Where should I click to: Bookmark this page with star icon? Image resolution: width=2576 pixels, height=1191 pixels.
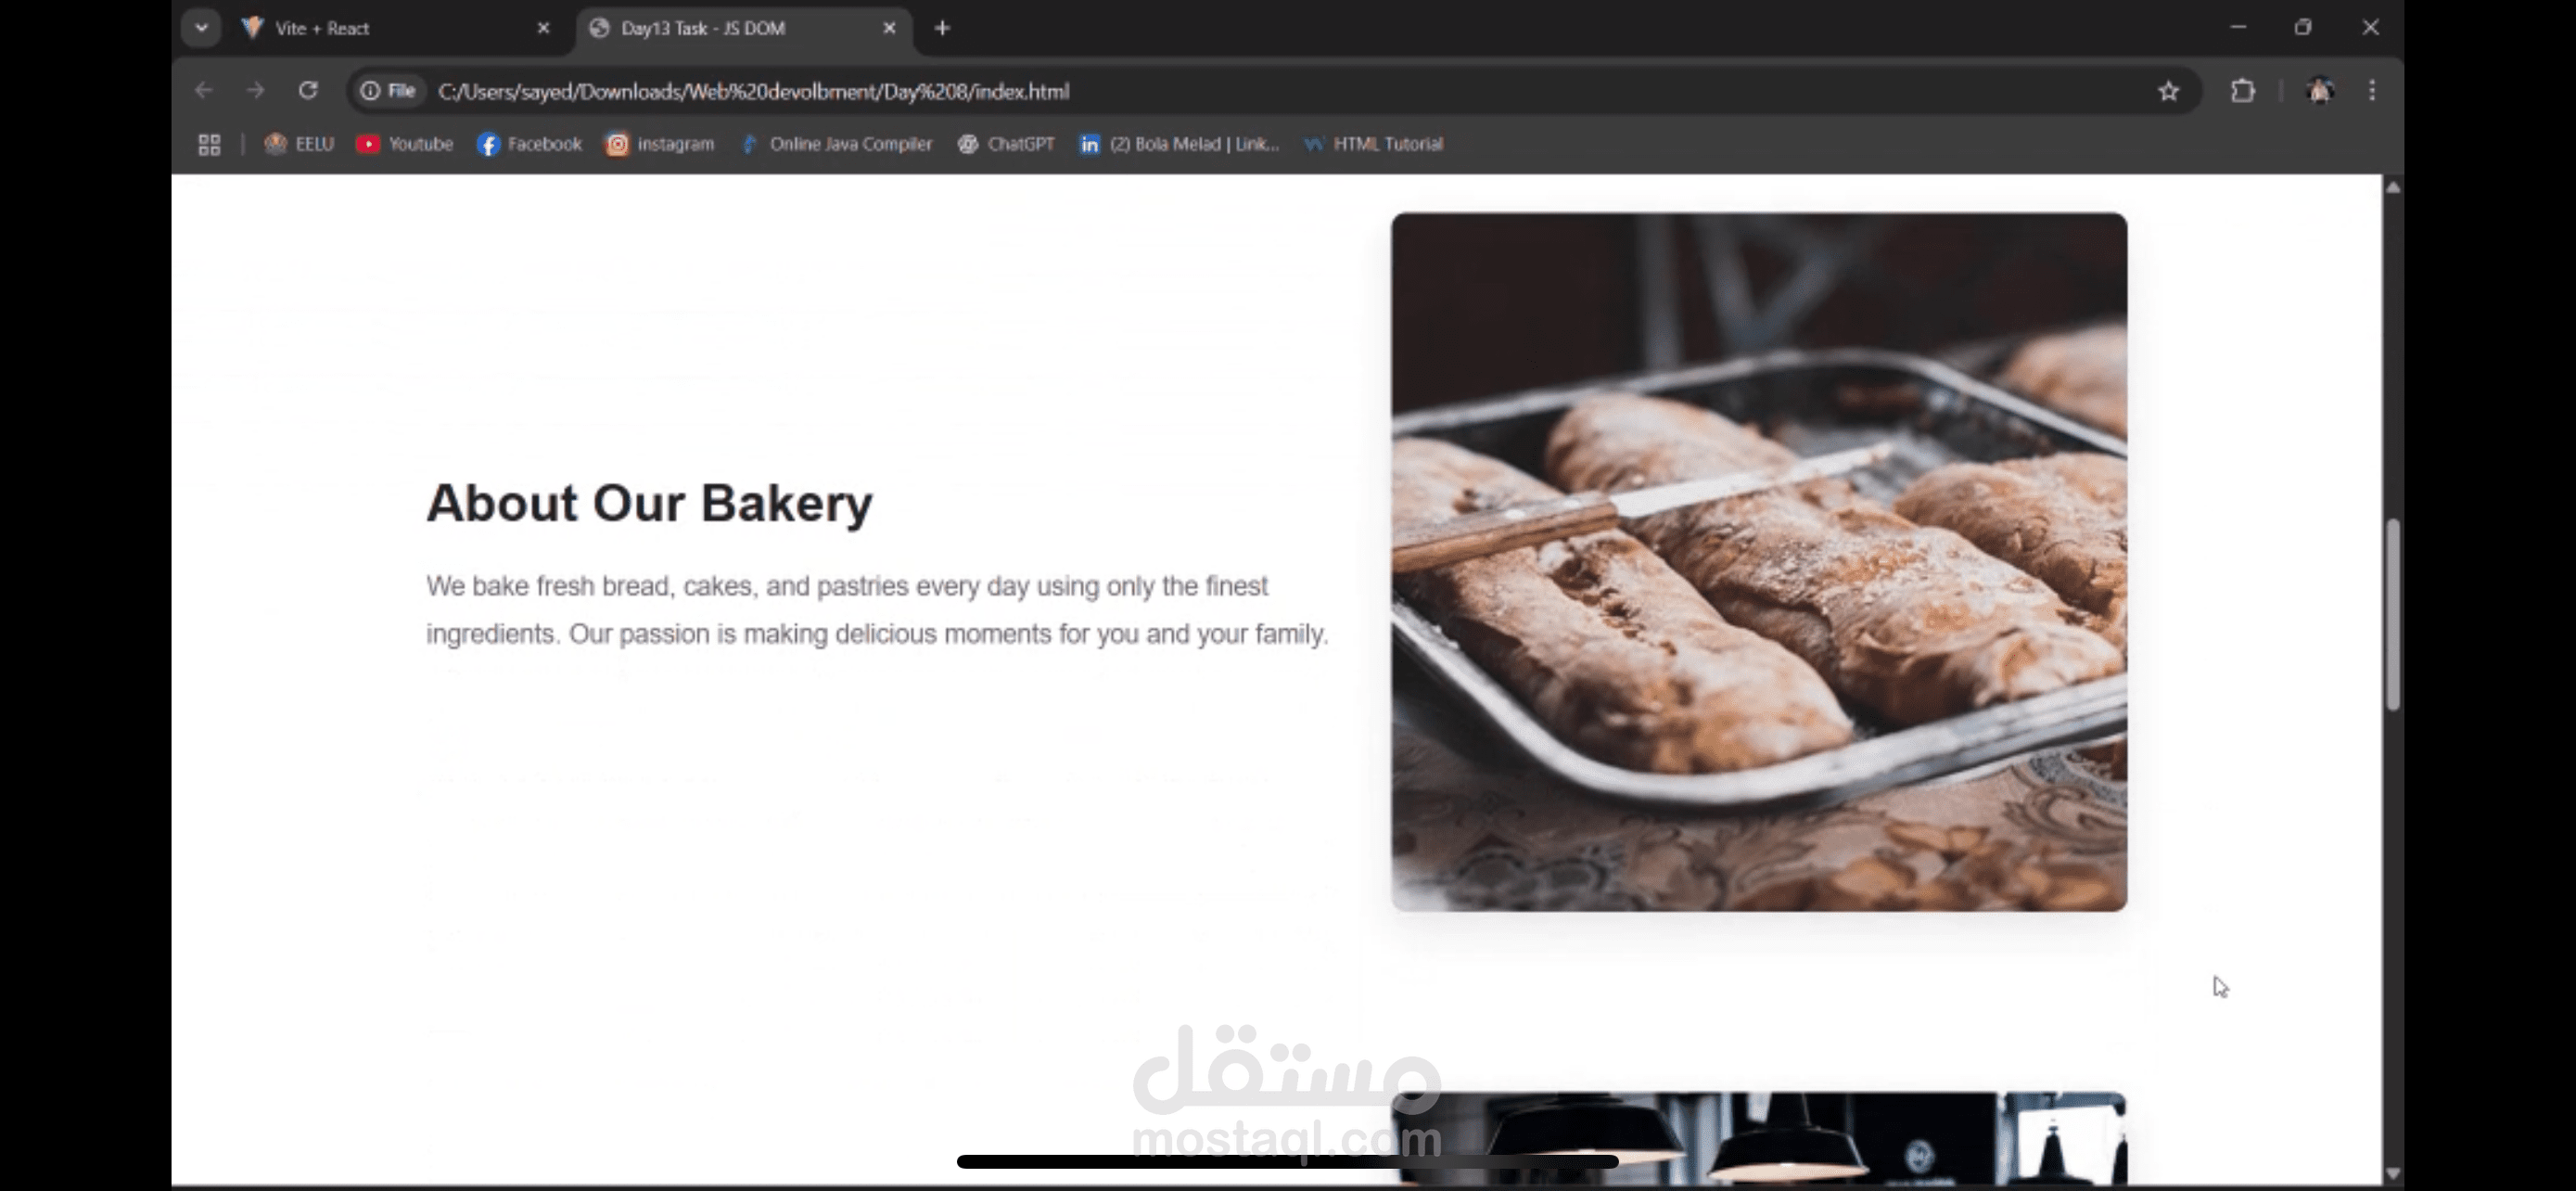[2168, 91]
